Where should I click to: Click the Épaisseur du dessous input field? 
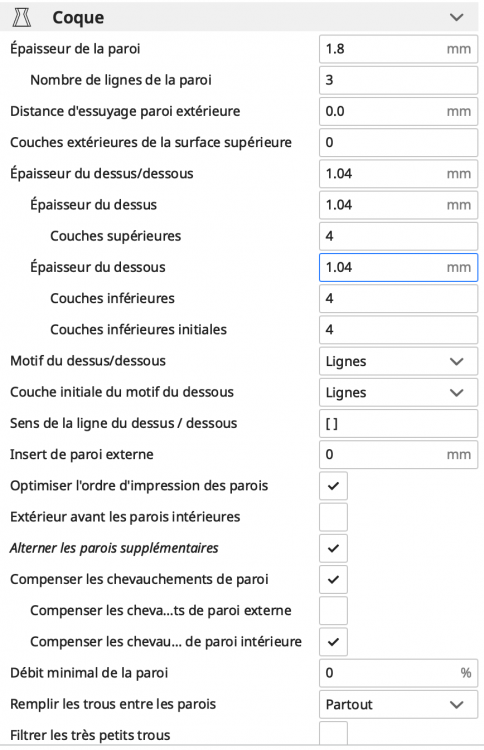click(398, 267)
